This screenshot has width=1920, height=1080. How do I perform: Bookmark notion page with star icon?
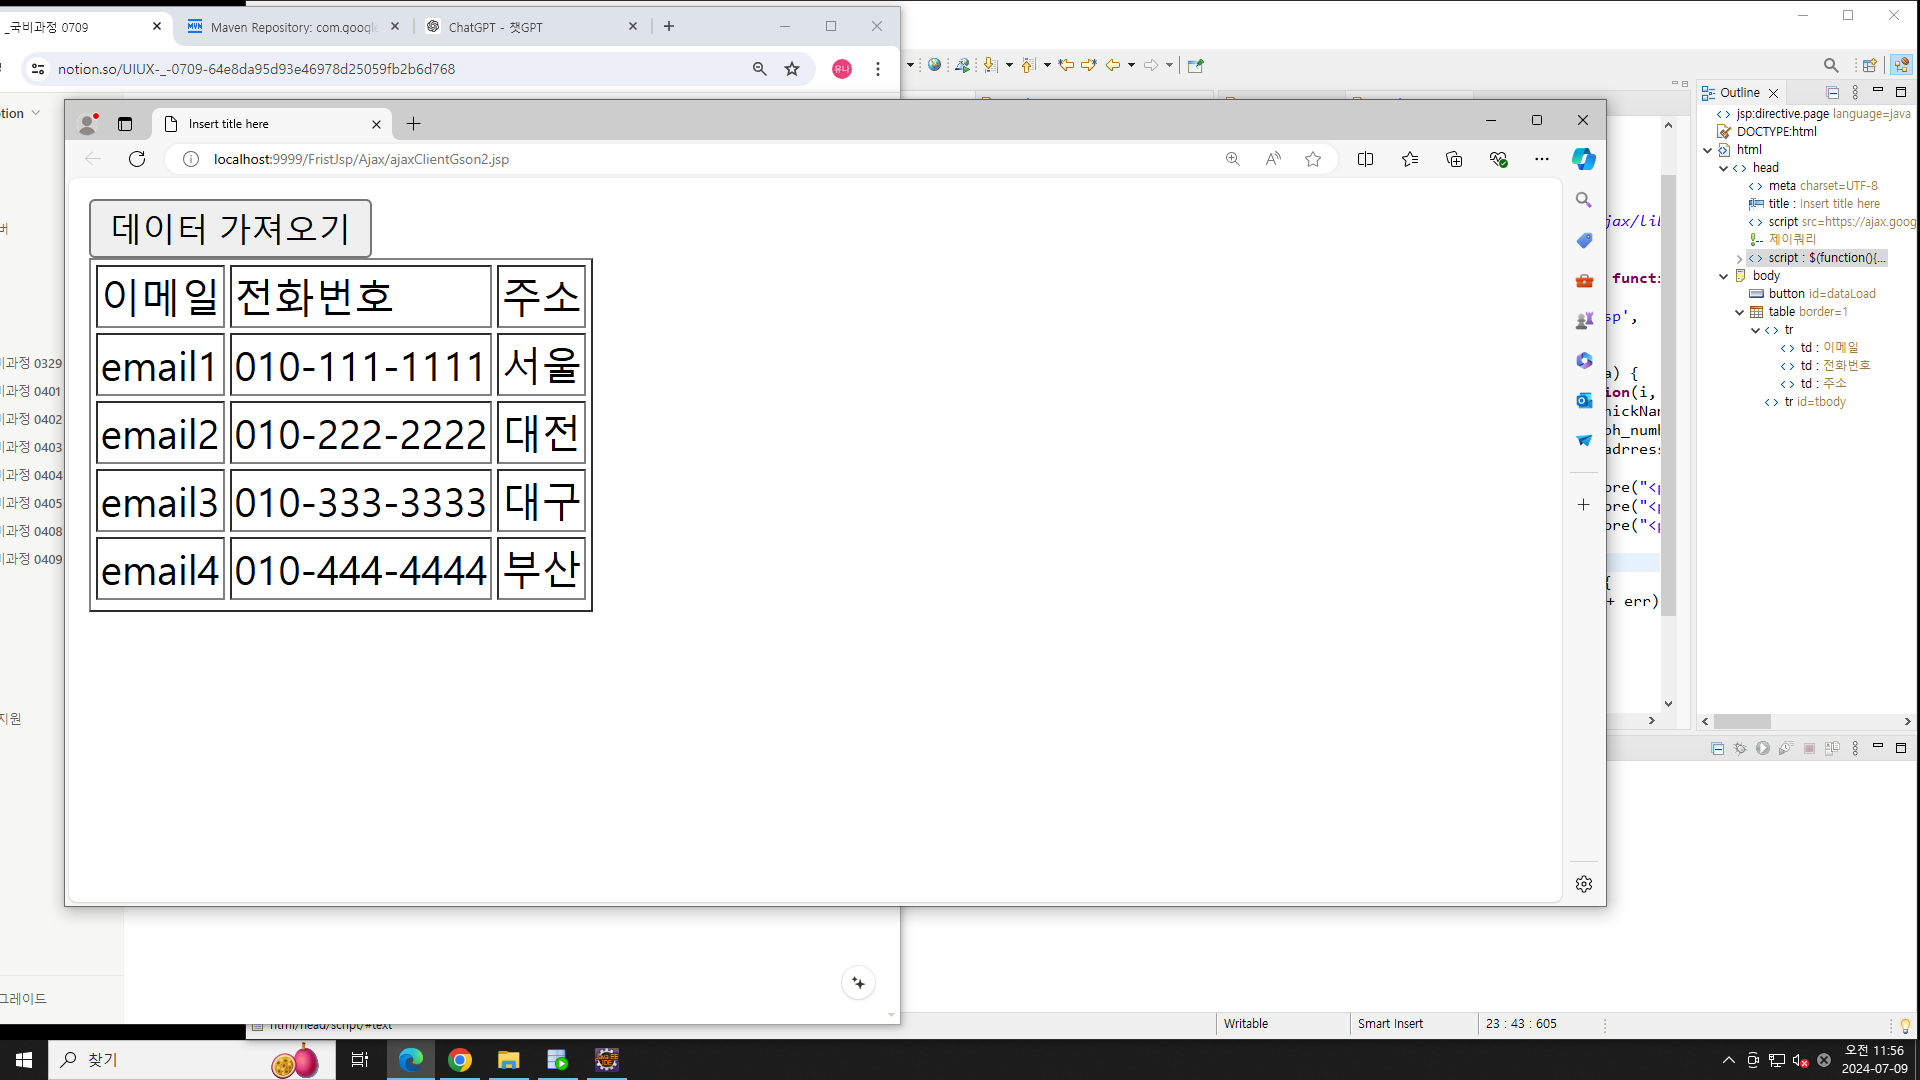pos(792,69)
